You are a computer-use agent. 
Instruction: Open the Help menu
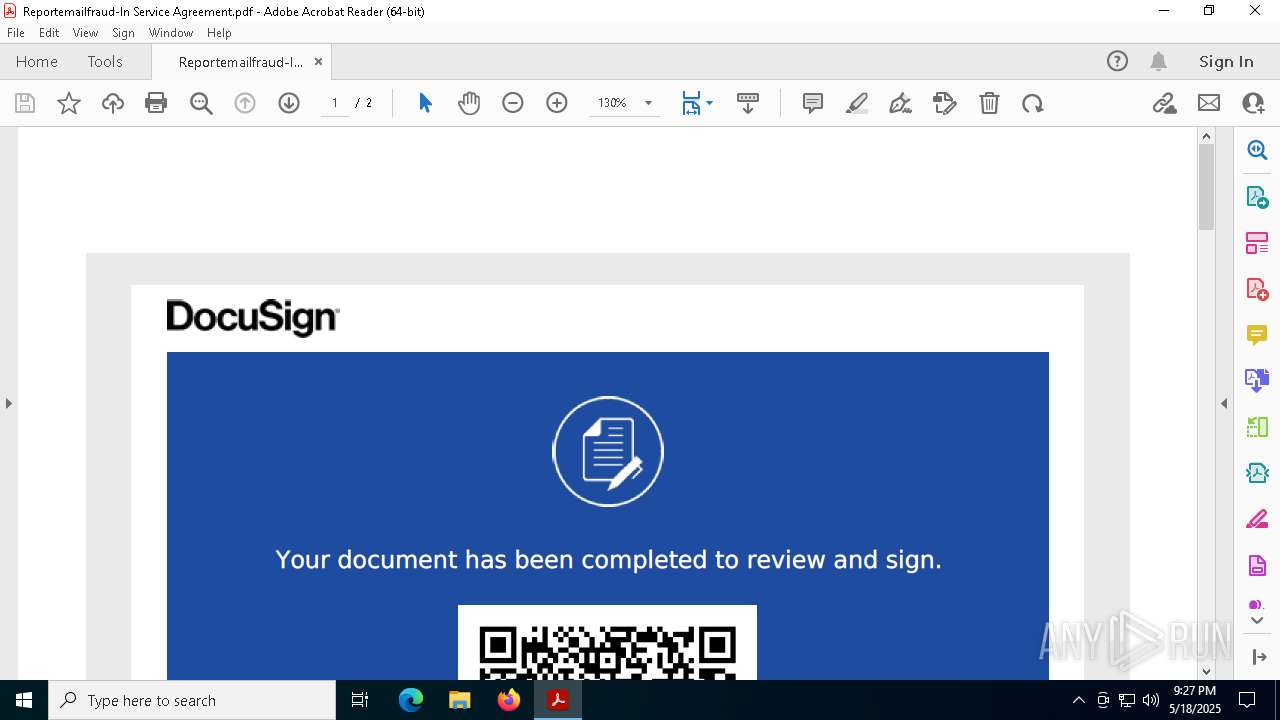coord(219,33)
